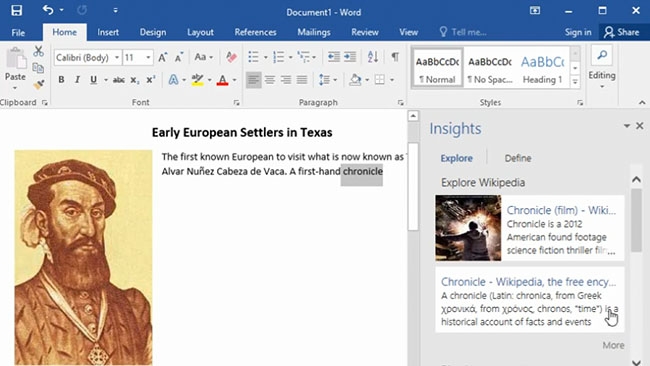The image size is (650, 366).
Task: Align text left
Action: point(254,80)
